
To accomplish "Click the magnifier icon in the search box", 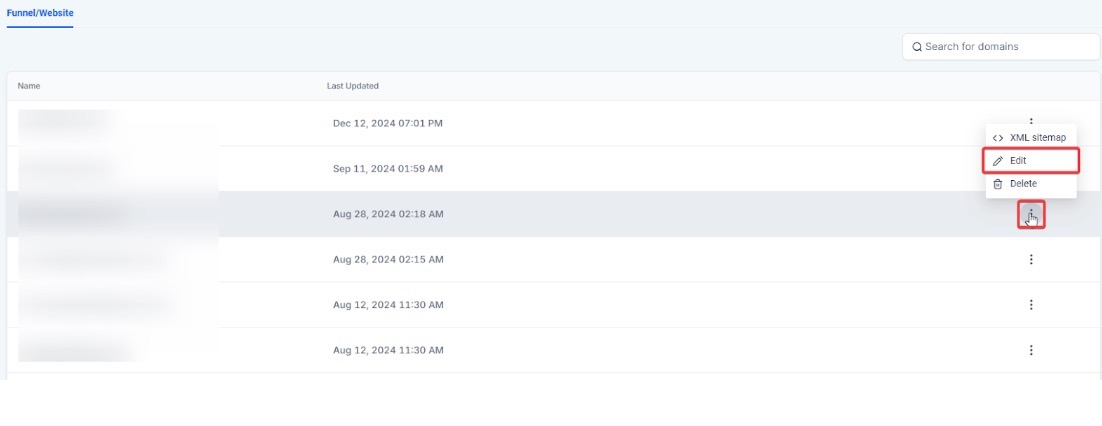I will click(x=917, y=47).
